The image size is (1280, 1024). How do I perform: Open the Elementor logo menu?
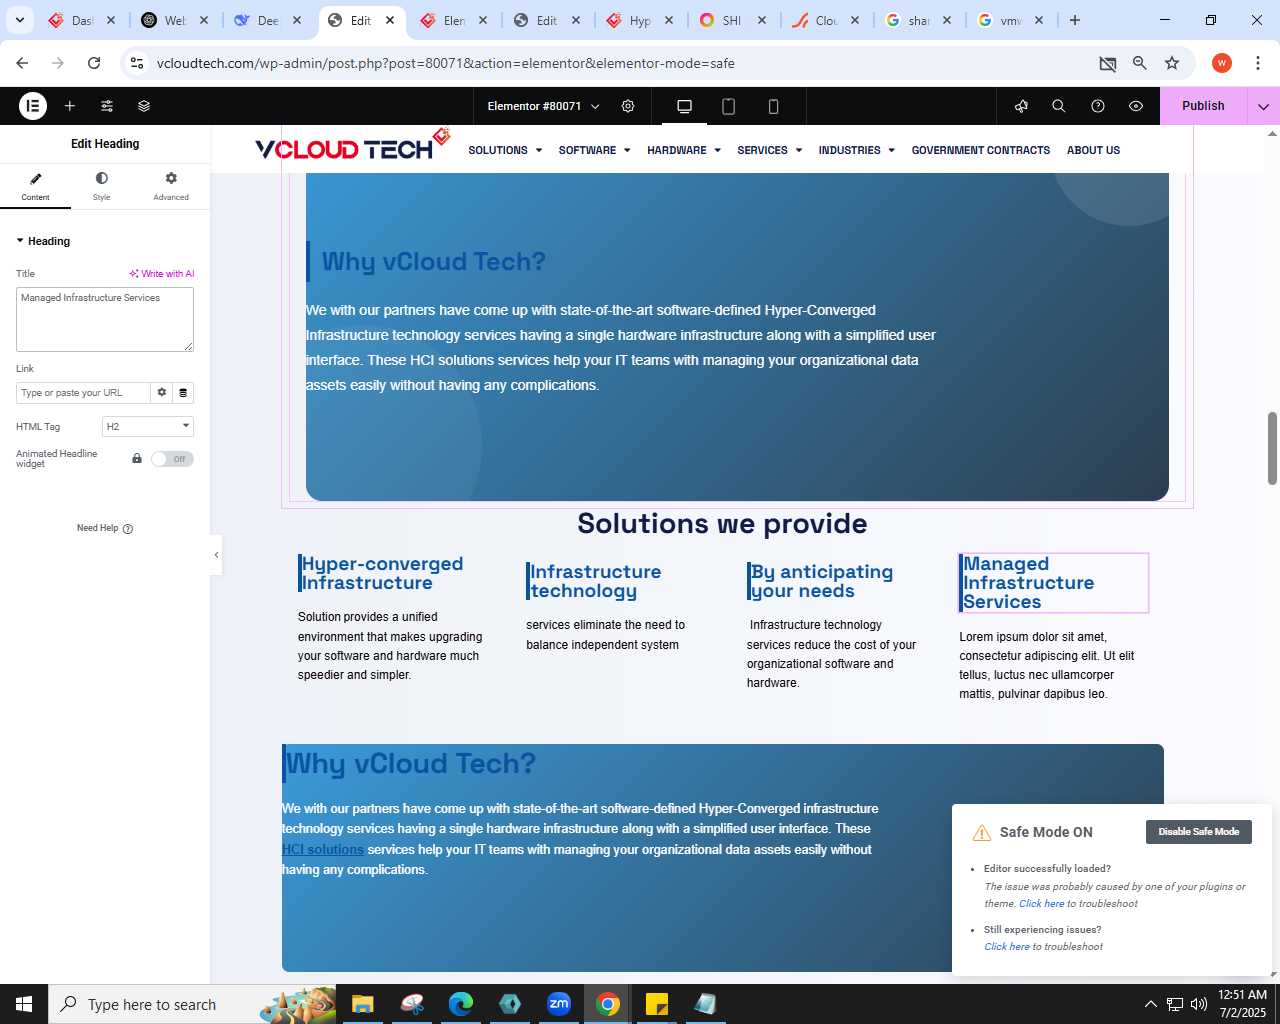tap(33, 106)
